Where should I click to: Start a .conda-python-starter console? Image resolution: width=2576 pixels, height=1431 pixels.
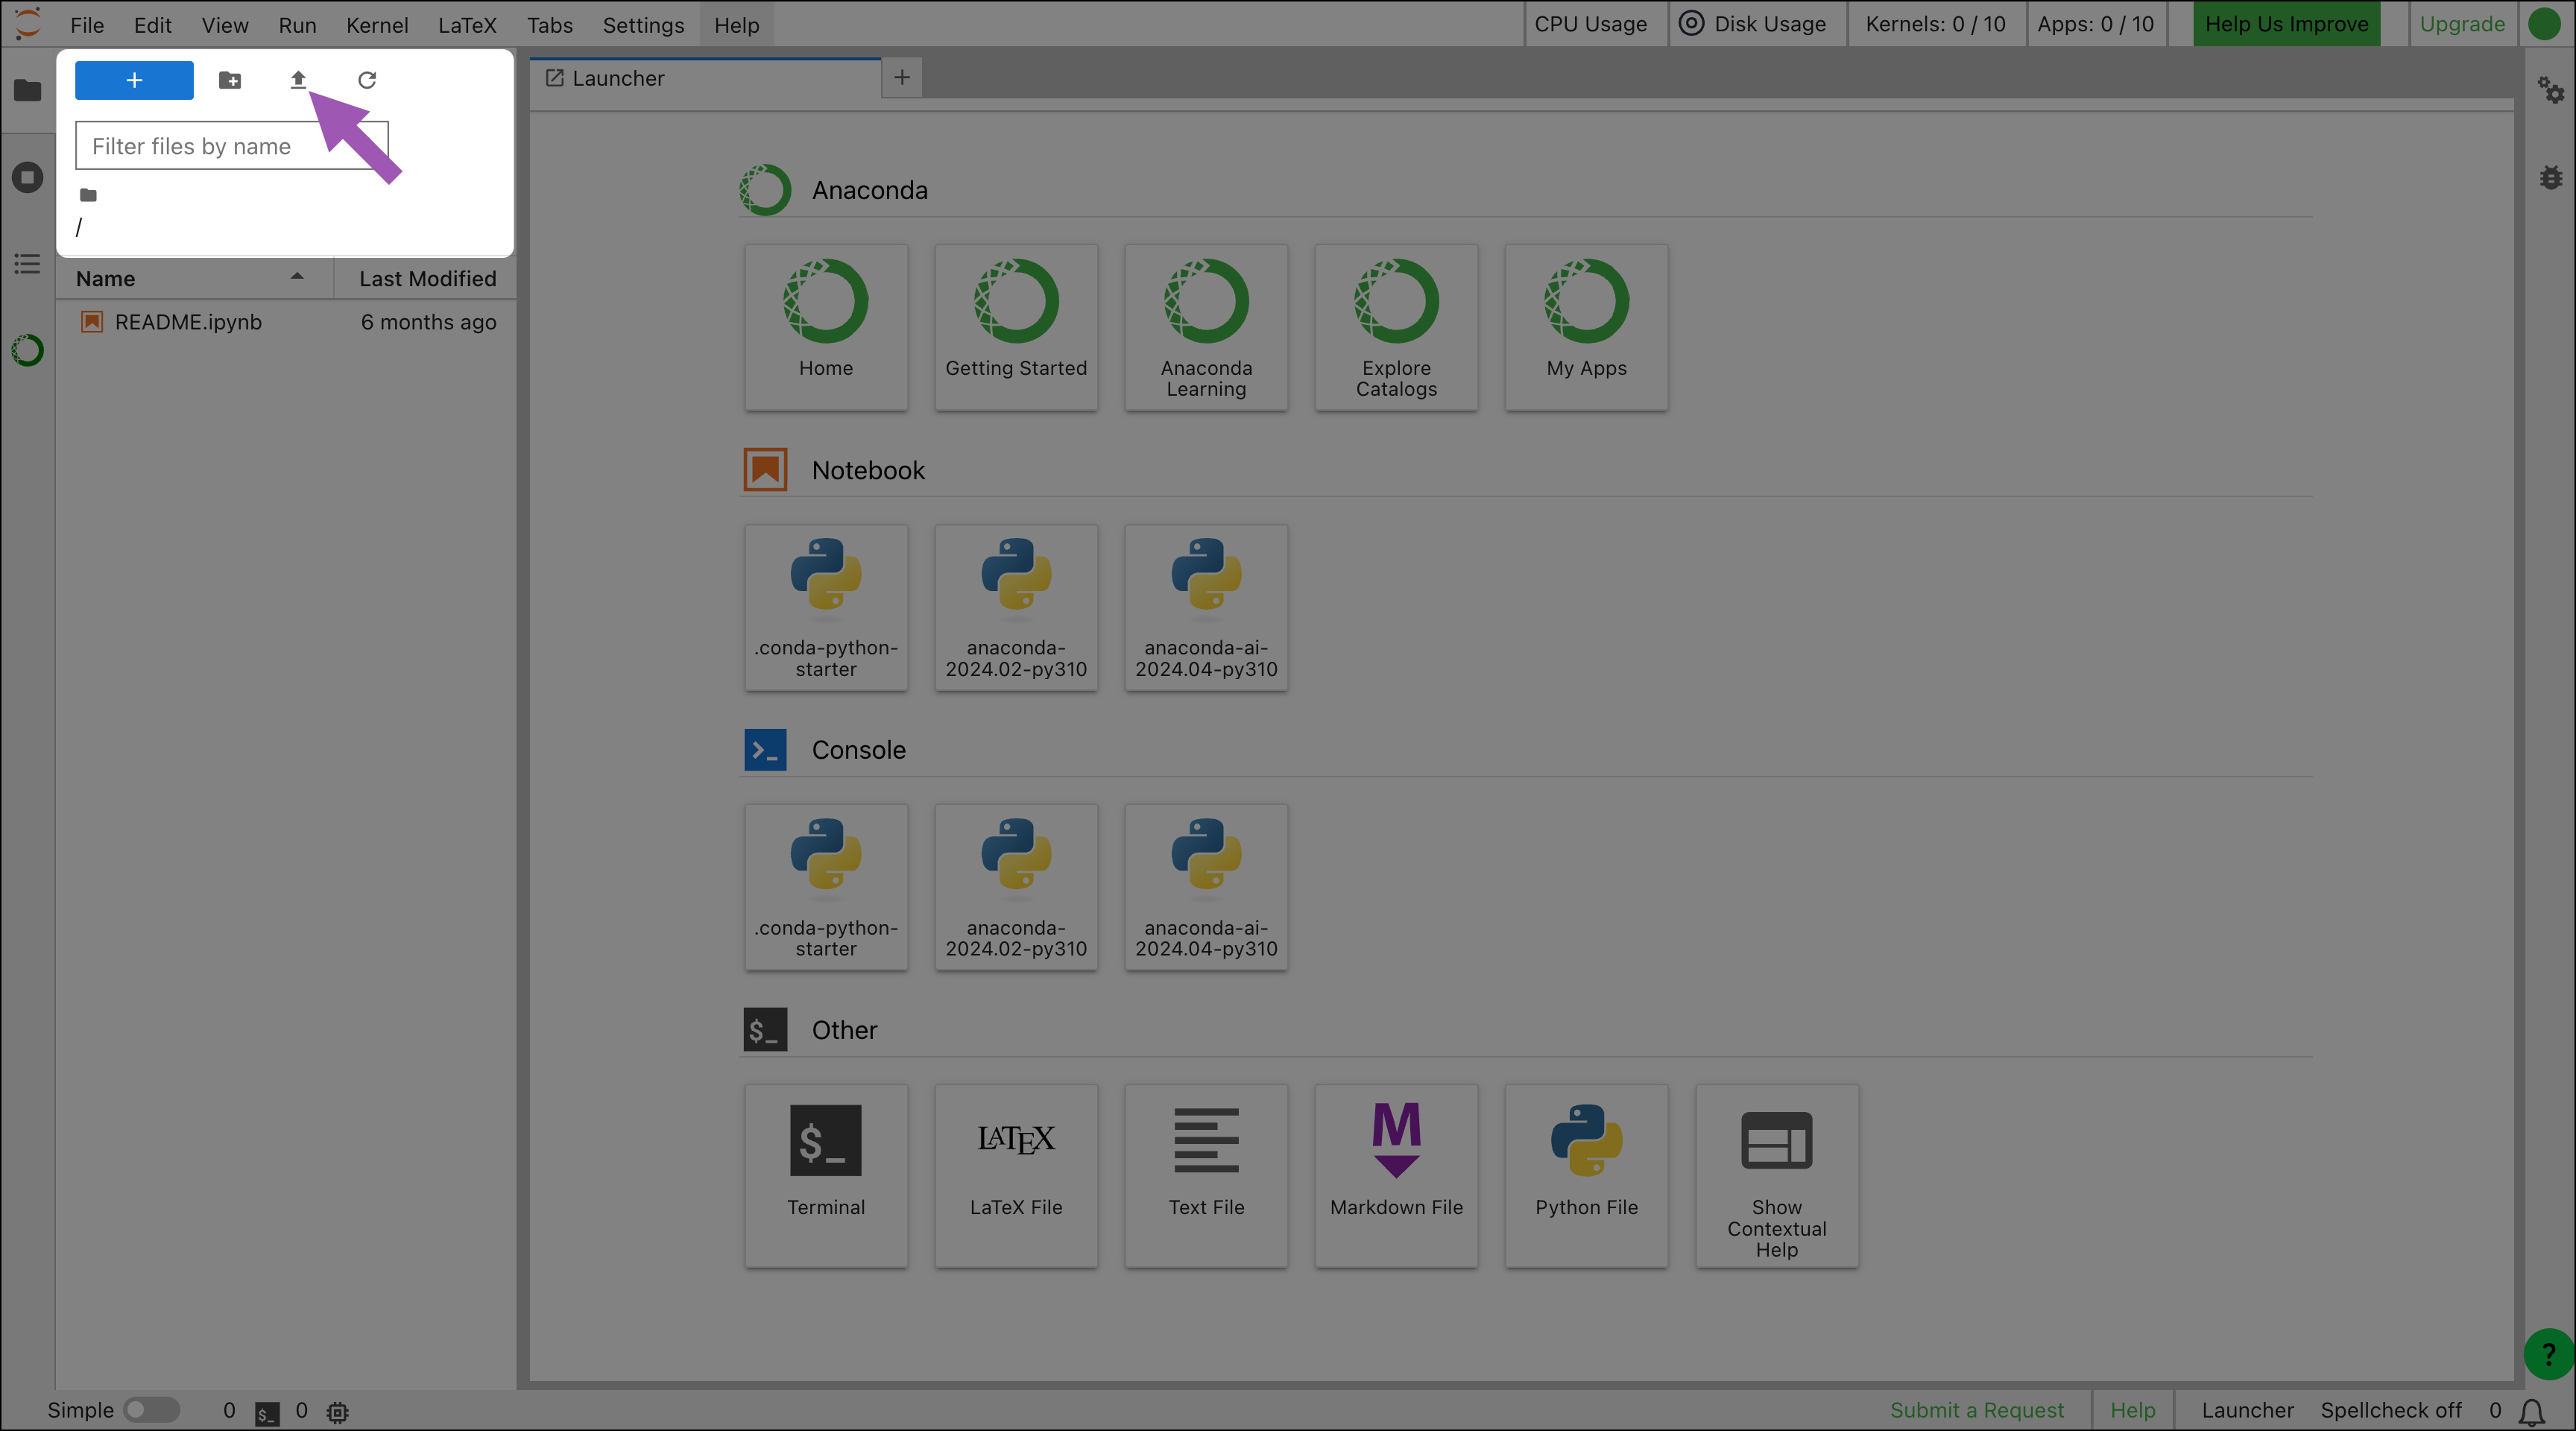point(826,887)
